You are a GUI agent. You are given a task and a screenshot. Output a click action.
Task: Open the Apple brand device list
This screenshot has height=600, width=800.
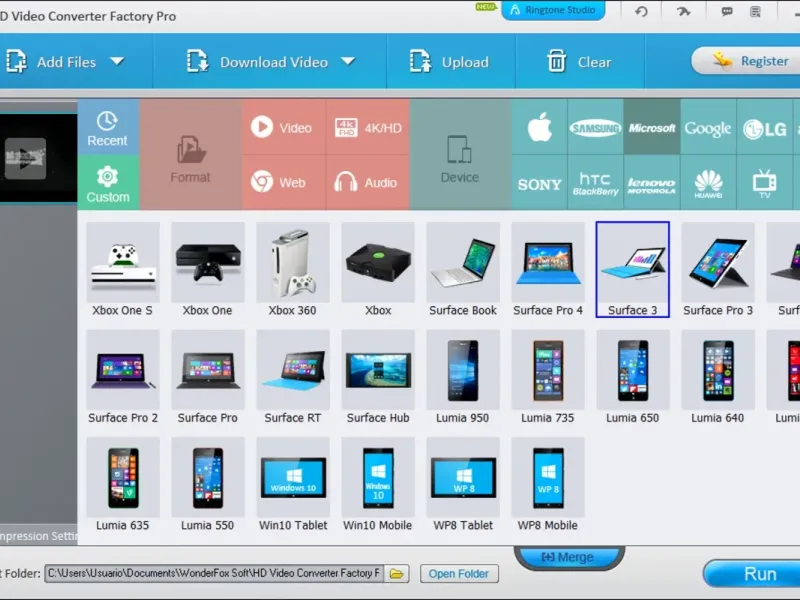coord(539,127)
